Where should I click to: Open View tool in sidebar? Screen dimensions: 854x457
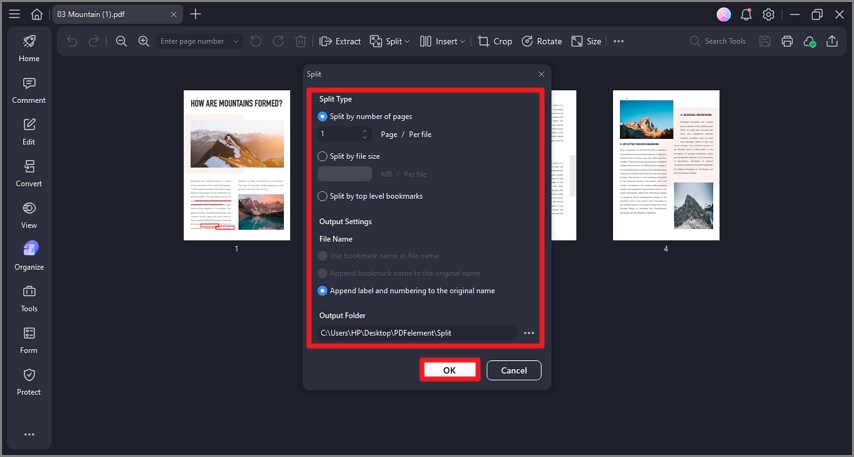coord(29,215)
